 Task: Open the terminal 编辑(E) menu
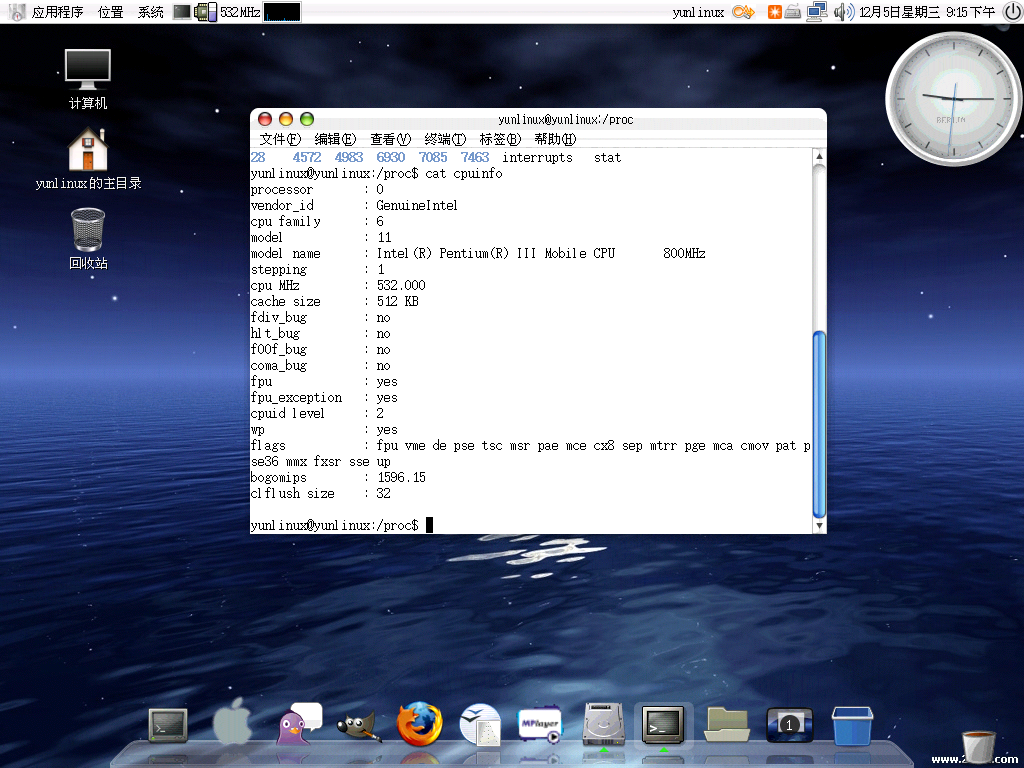tap(335, 139)
